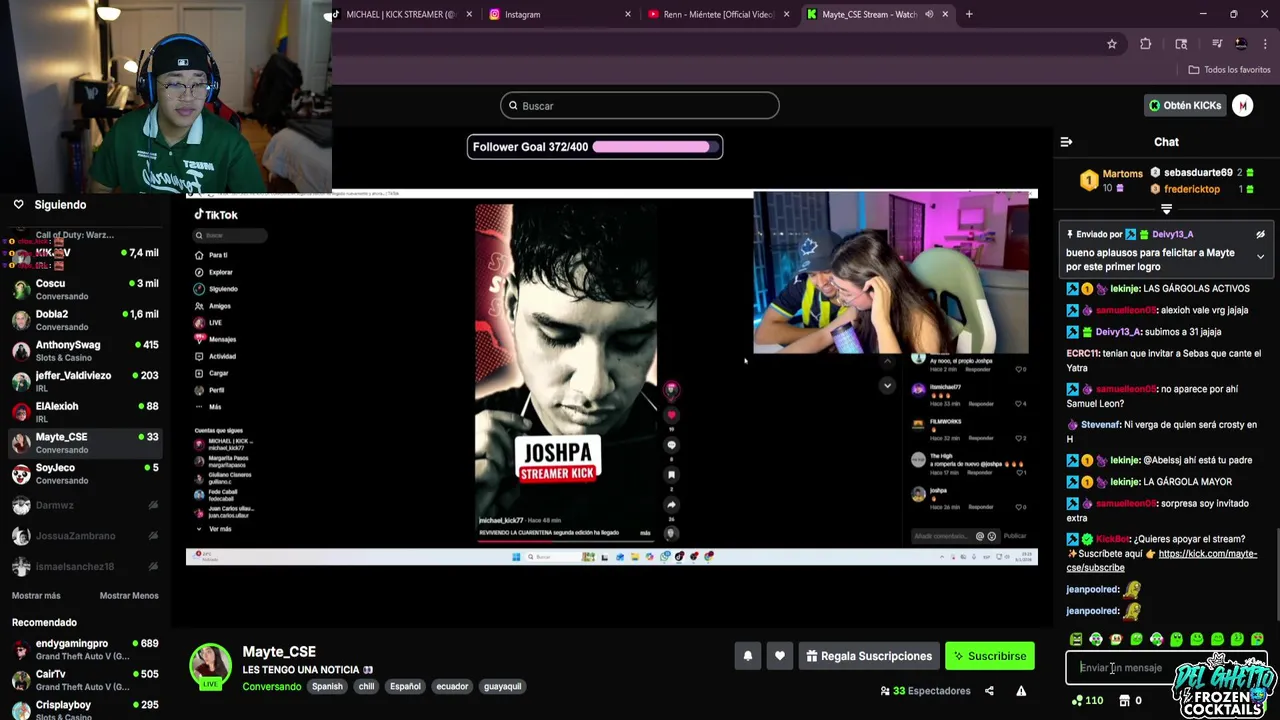Open the Chrome profile avatar

[1241, 44]
